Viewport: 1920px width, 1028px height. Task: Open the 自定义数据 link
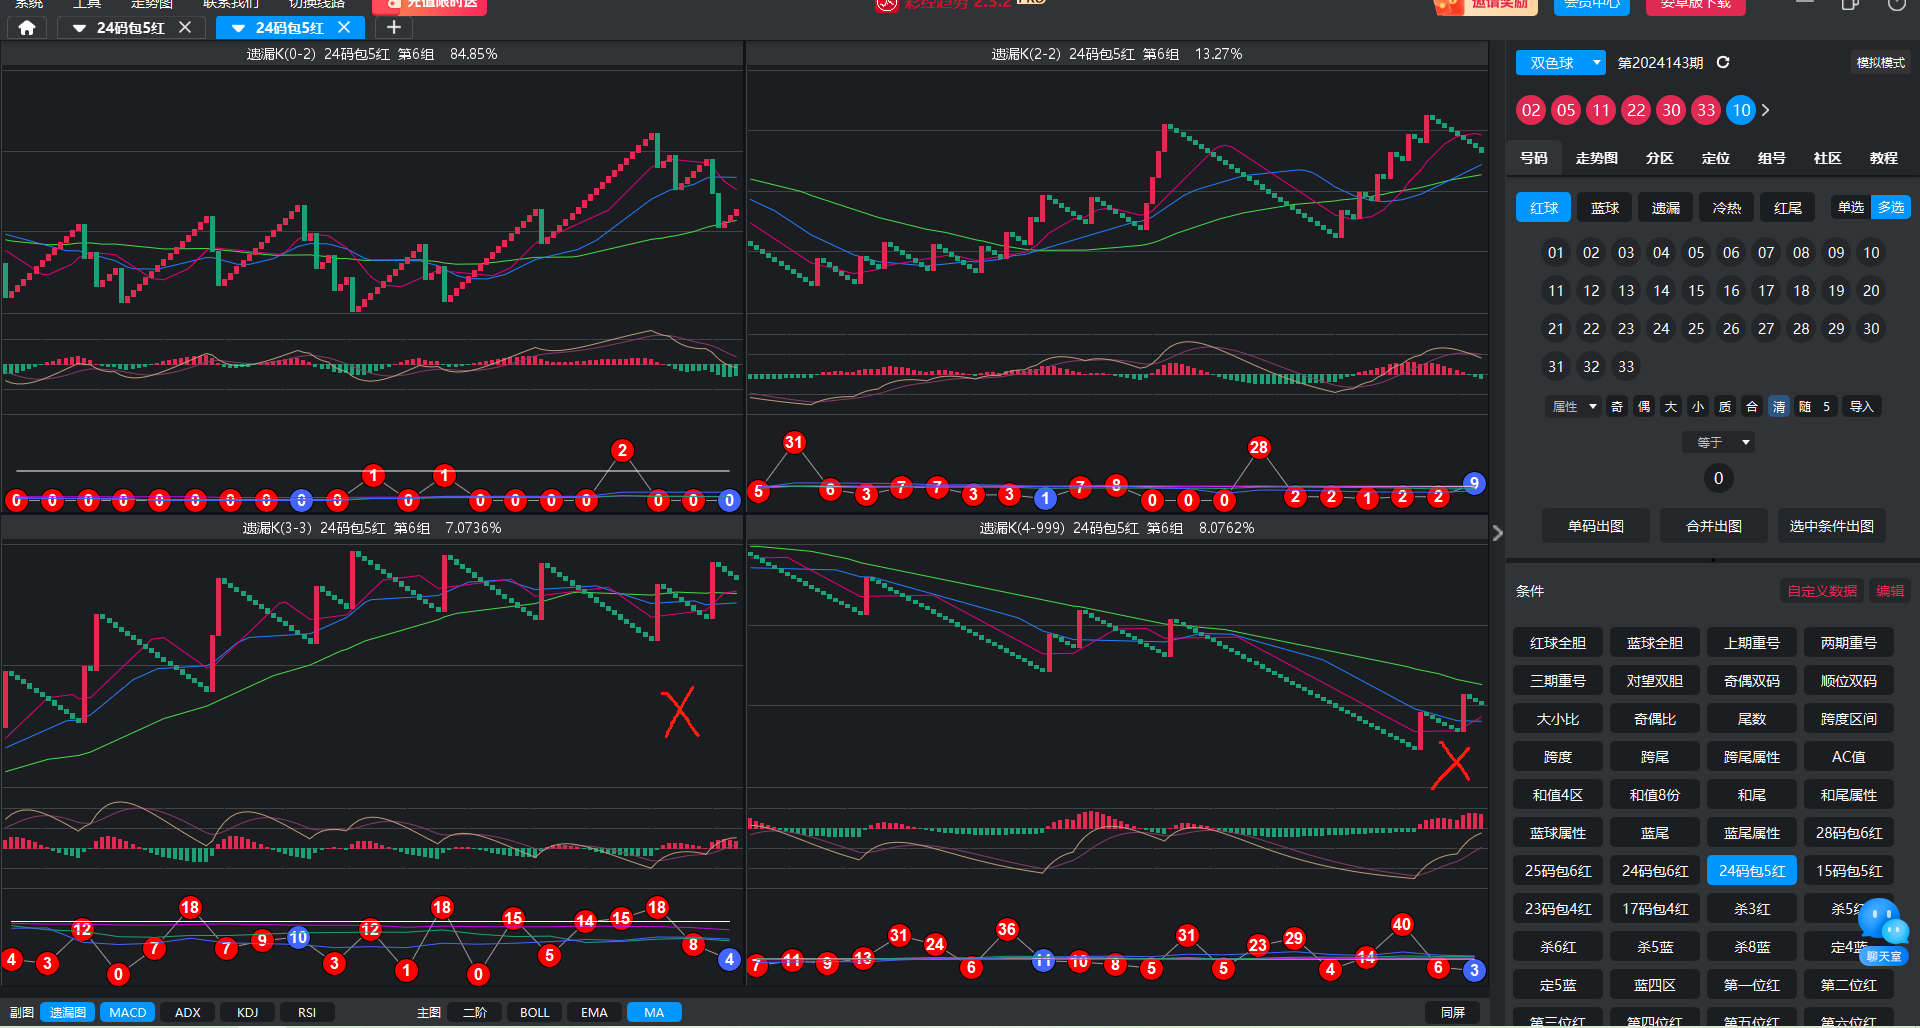(x=1822, y=591)
